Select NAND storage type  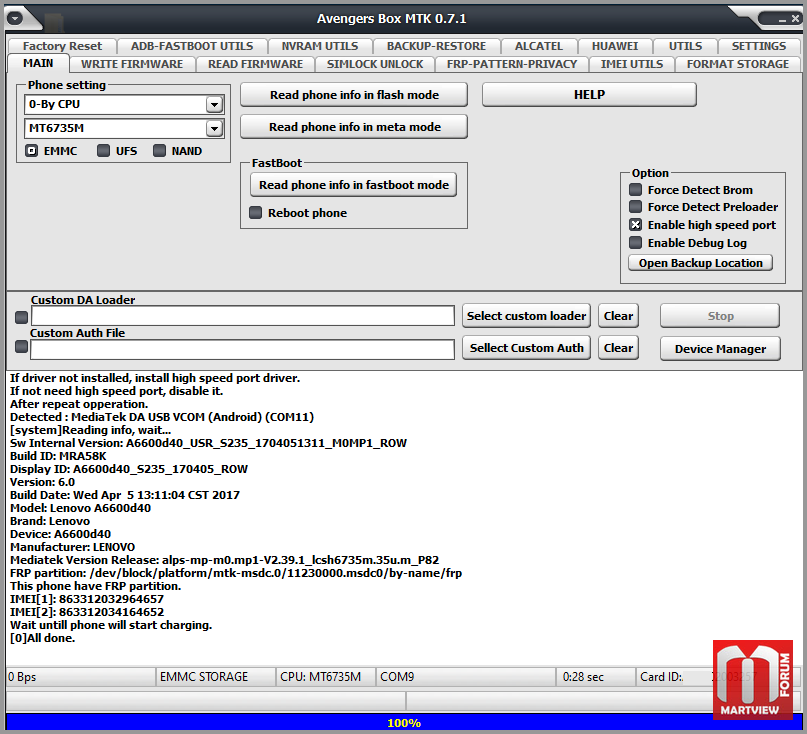coord(160,151)
